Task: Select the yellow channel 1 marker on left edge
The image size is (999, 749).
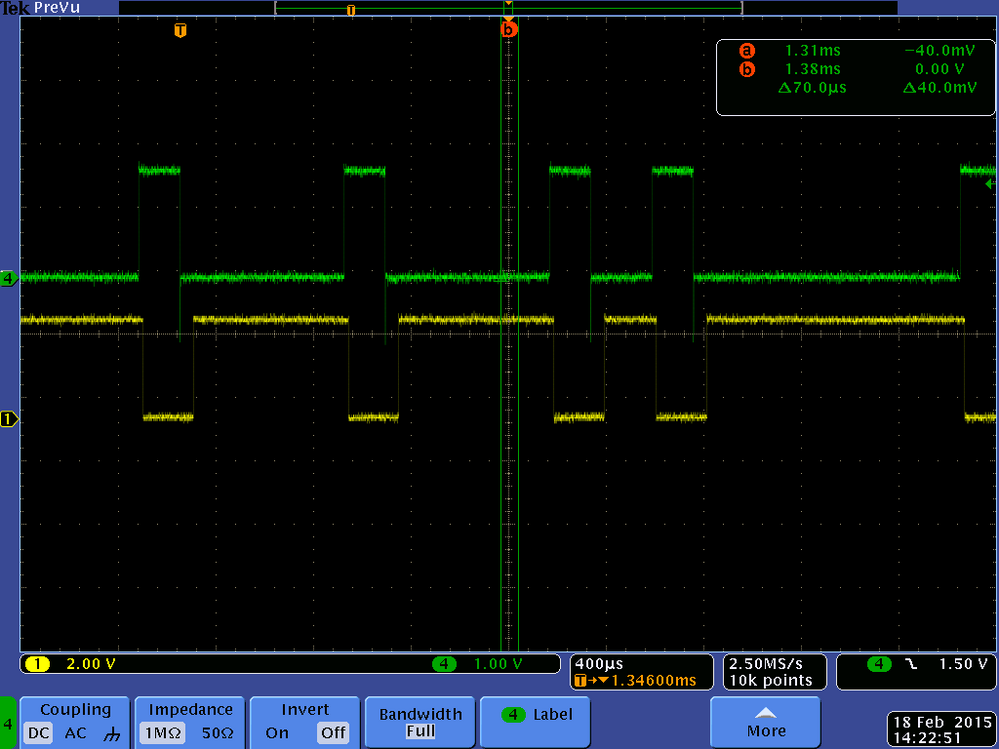Action: pyautogui.click(x=8, y=420)
